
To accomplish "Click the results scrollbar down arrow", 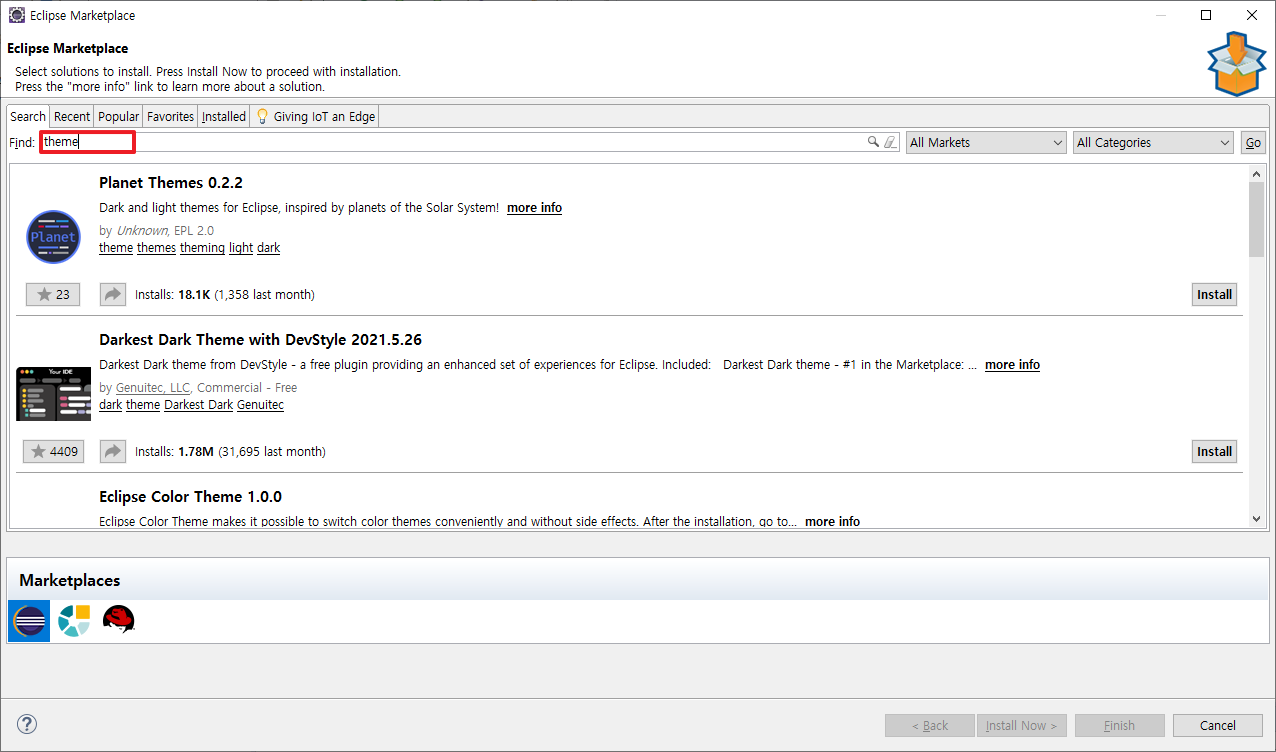I will [1257, 519].
